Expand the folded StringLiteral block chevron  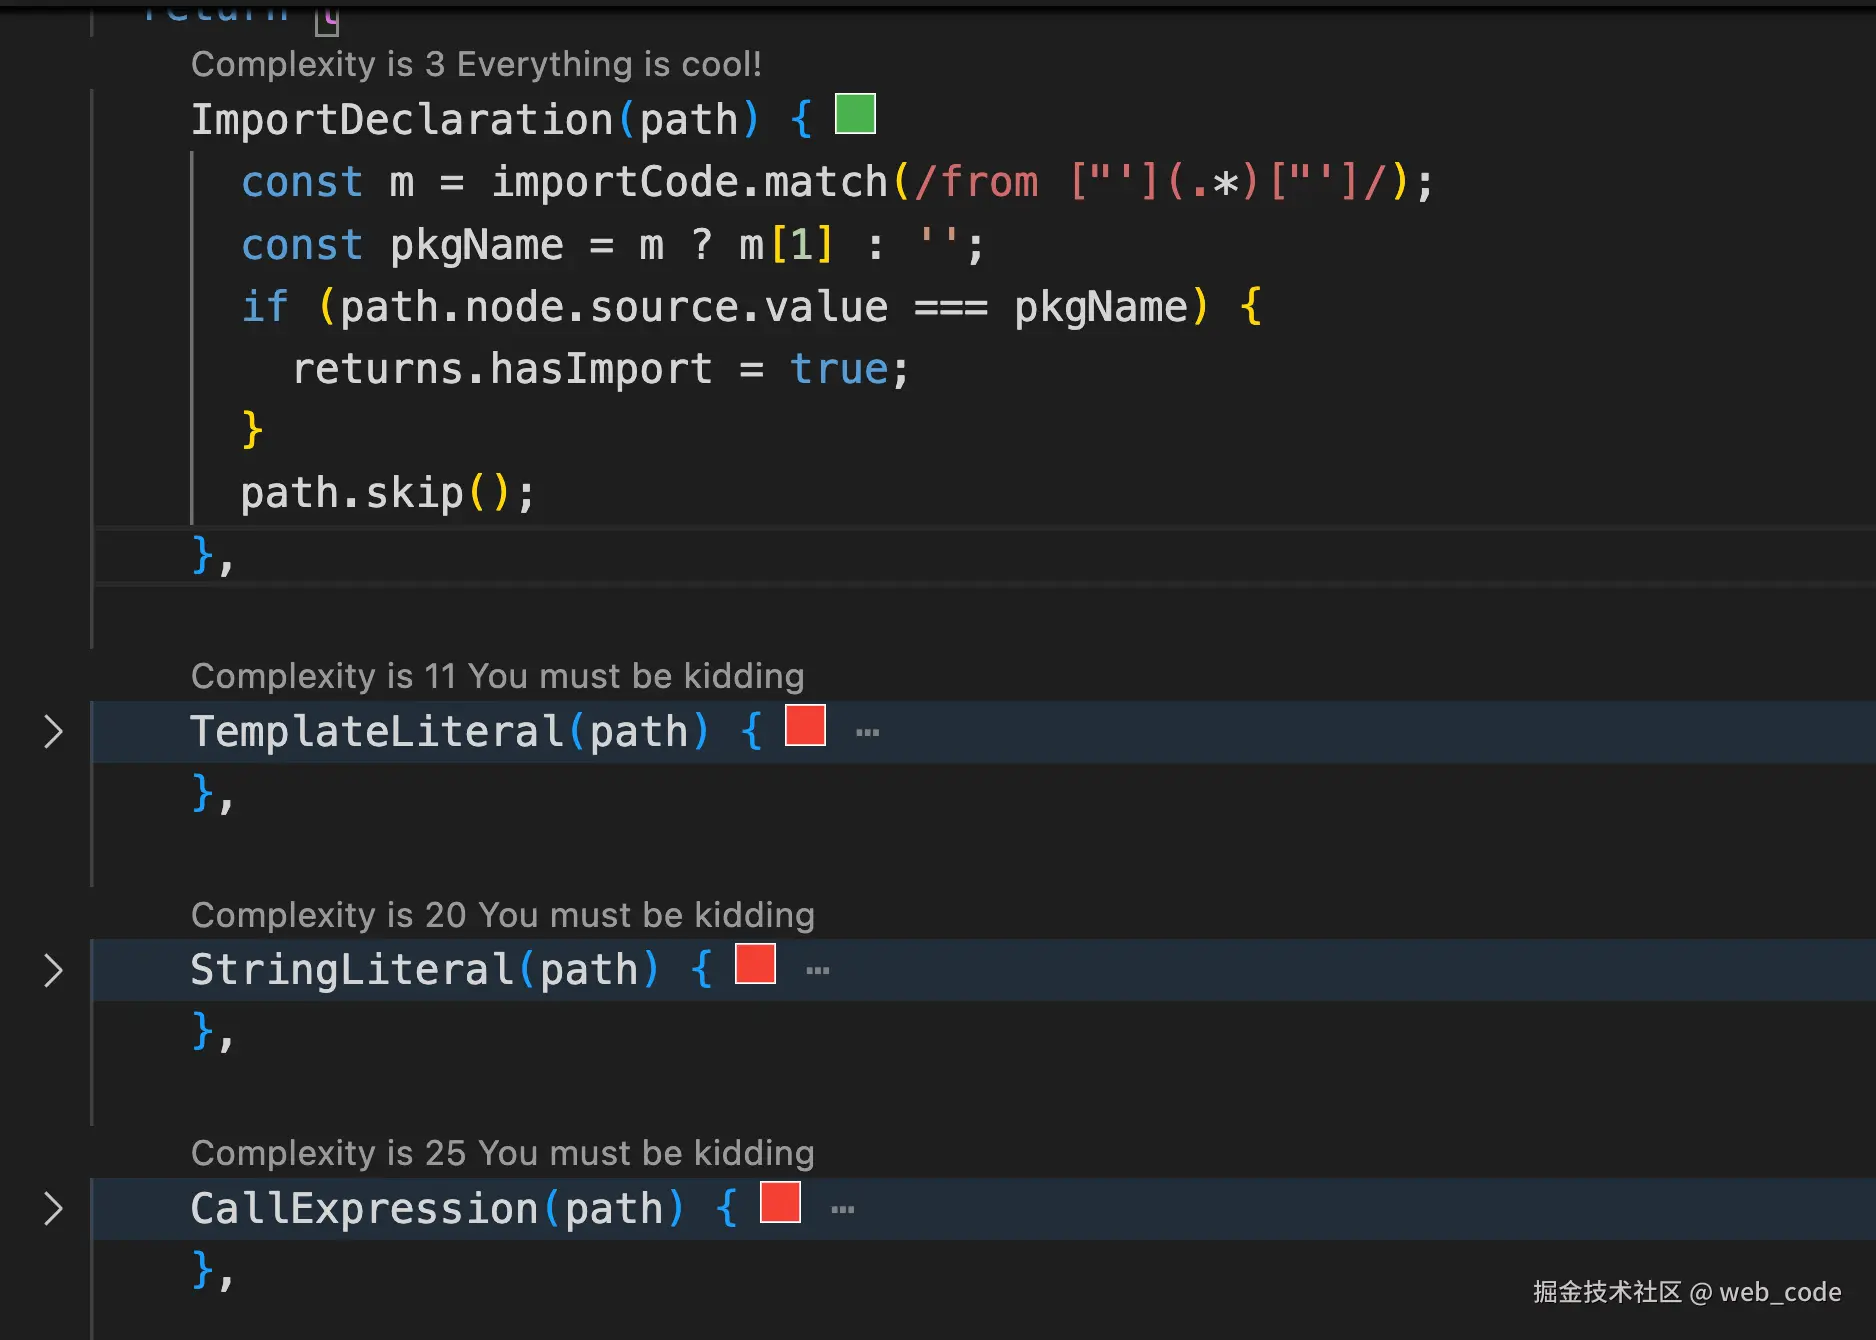tap(54, 970)
